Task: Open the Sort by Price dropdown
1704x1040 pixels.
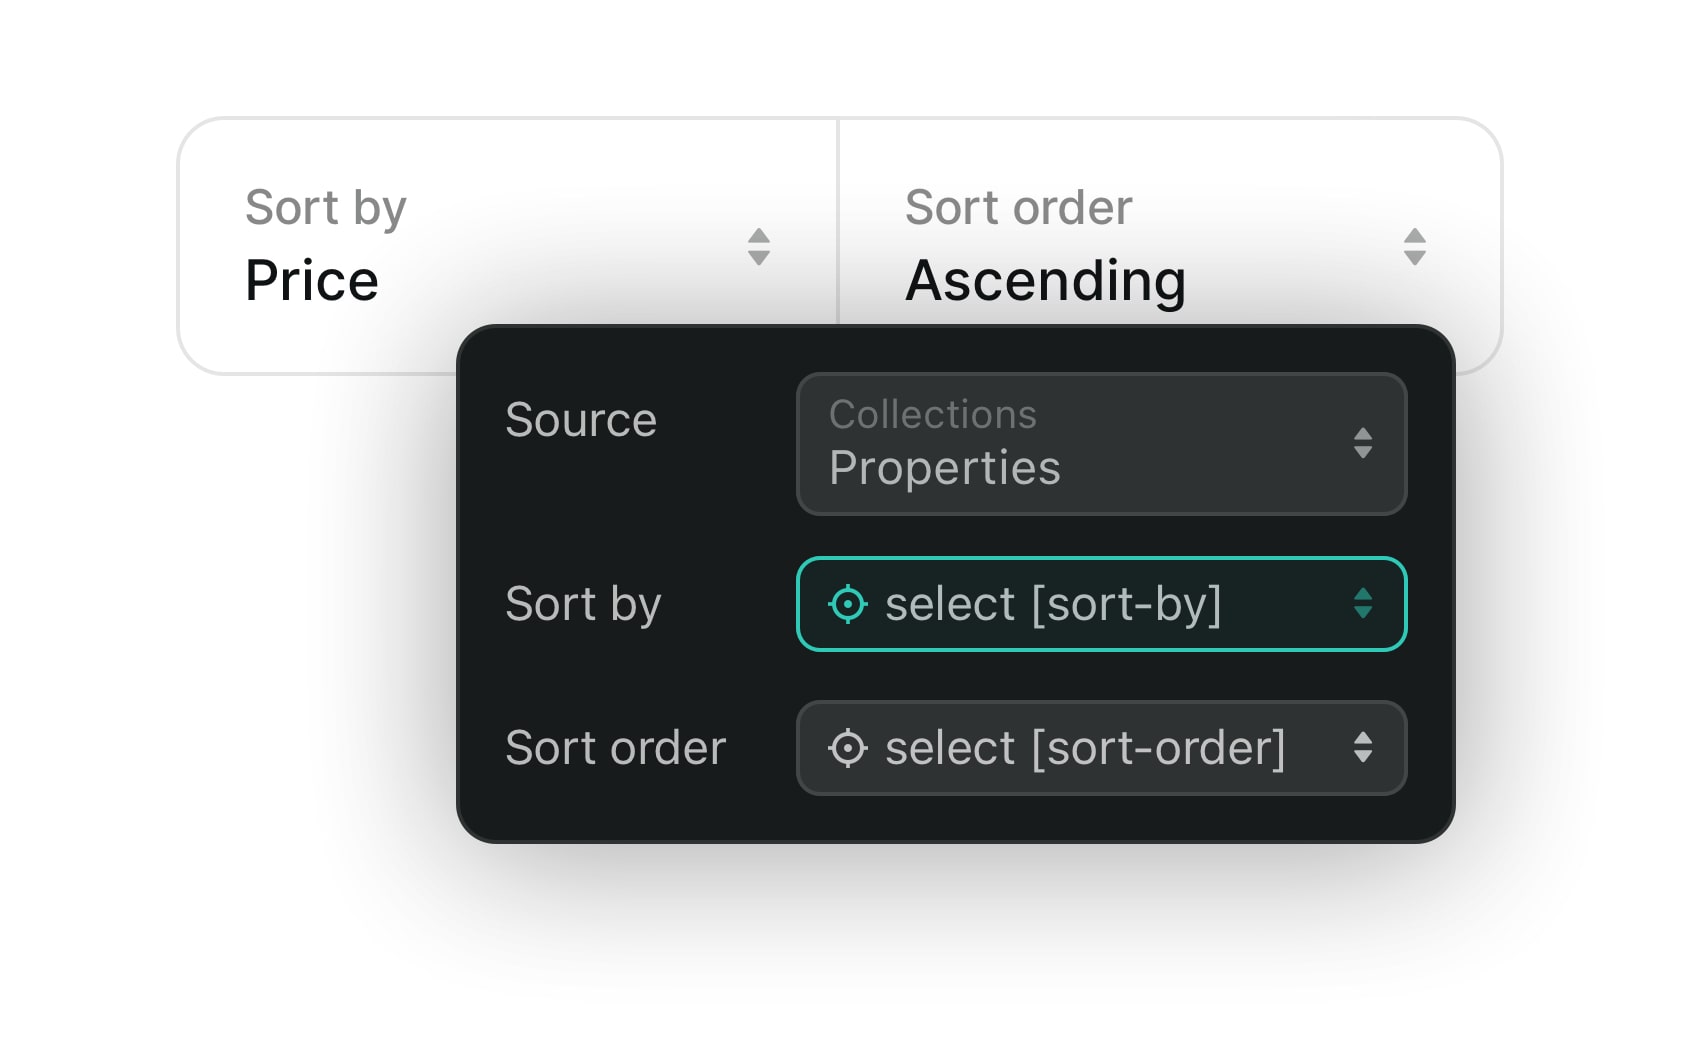Action: pos(508,246)
